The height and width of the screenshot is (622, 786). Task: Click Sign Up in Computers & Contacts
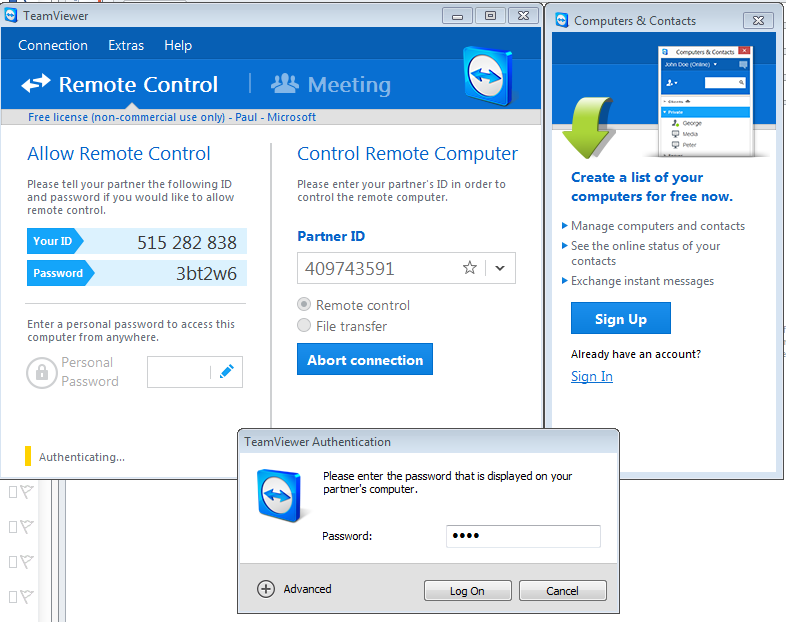pos(621,318)
